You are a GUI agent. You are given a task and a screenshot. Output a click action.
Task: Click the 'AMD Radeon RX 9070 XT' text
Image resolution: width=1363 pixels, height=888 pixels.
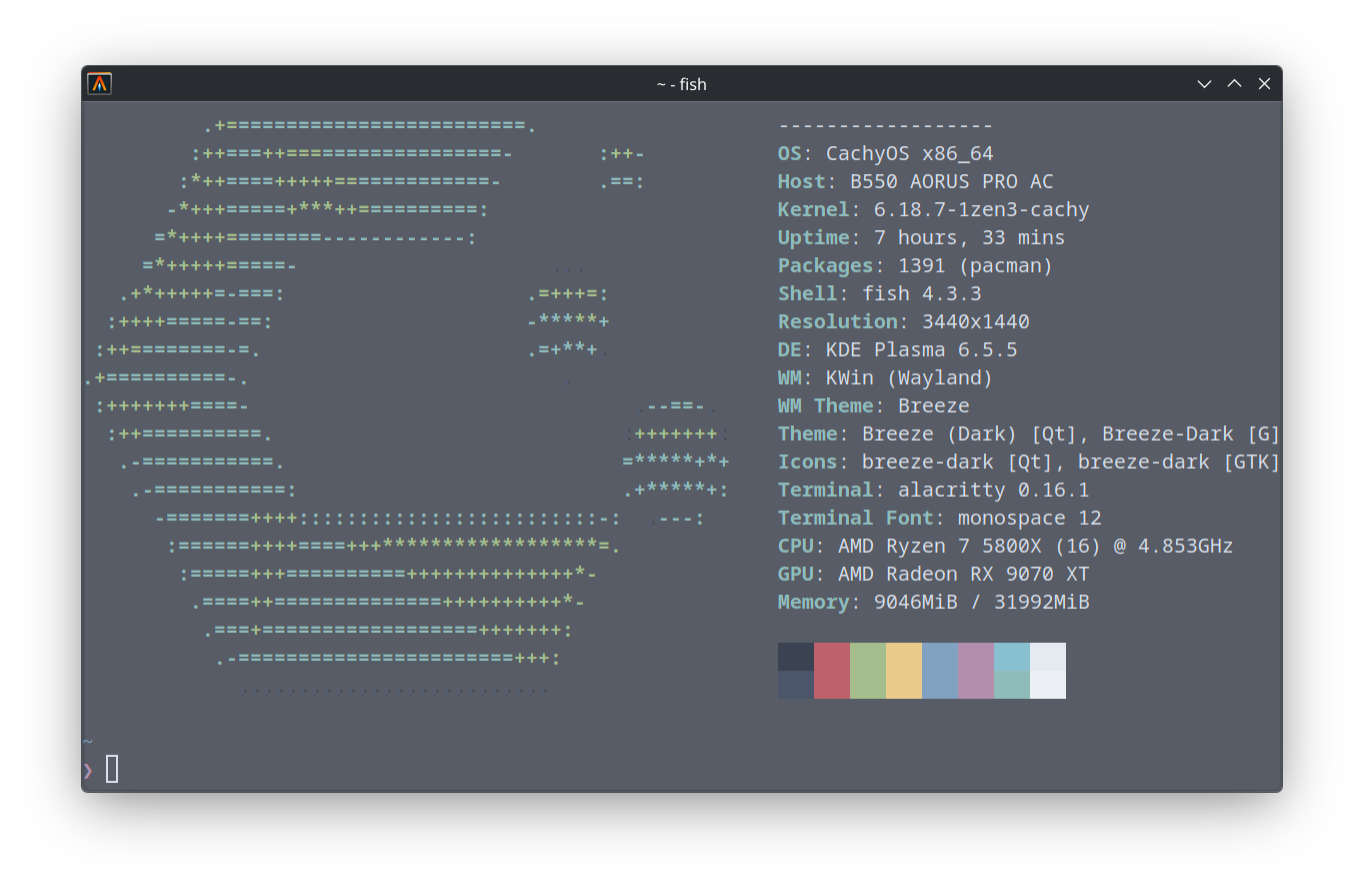pos(964,574)
